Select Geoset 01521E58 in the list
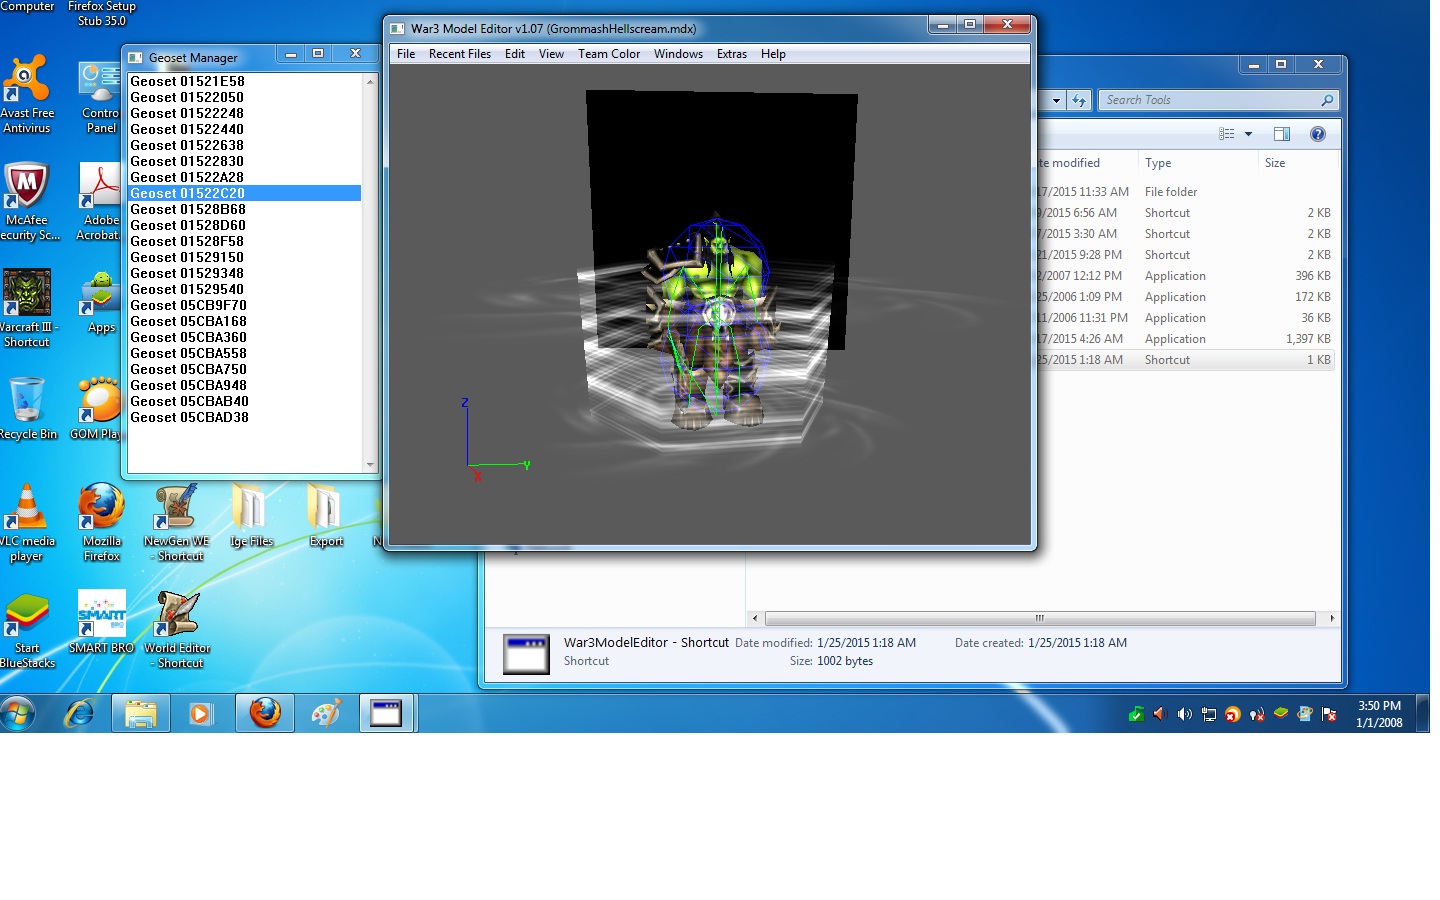The width and height of the screenshot is (1440, 900). tap(244, 81)
